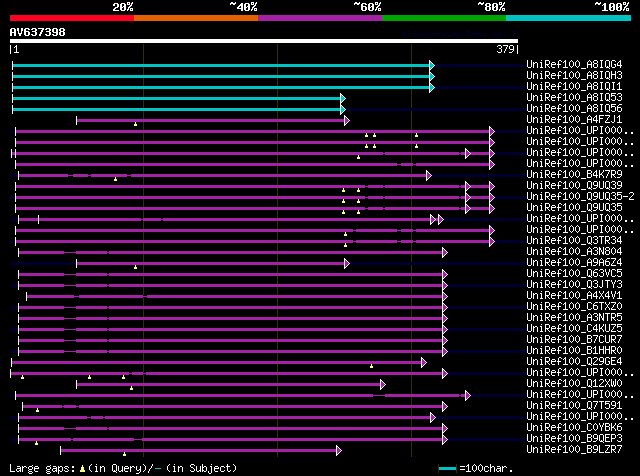Image resolution: width=640 pixels, height=476 pixels.
Task: Click the AV637398 query name label
Action: (x=38, y=32)
